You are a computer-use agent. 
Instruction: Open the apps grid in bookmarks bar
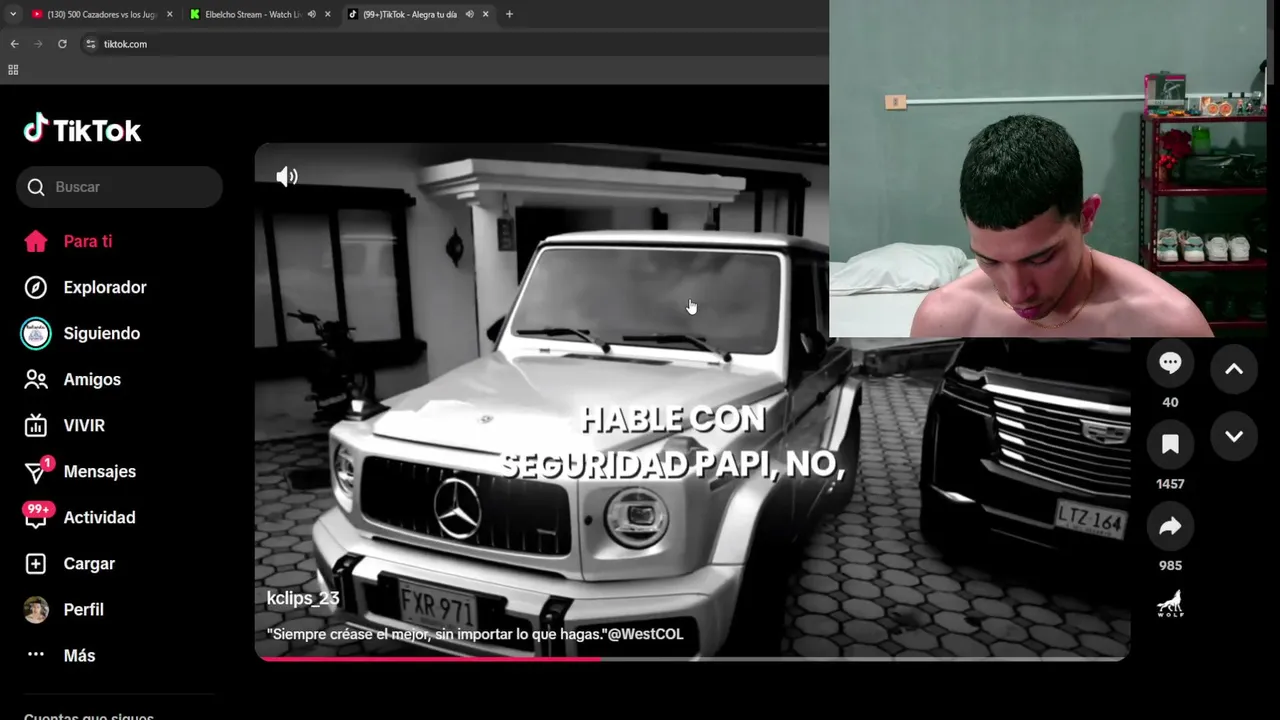pos(13,70)
